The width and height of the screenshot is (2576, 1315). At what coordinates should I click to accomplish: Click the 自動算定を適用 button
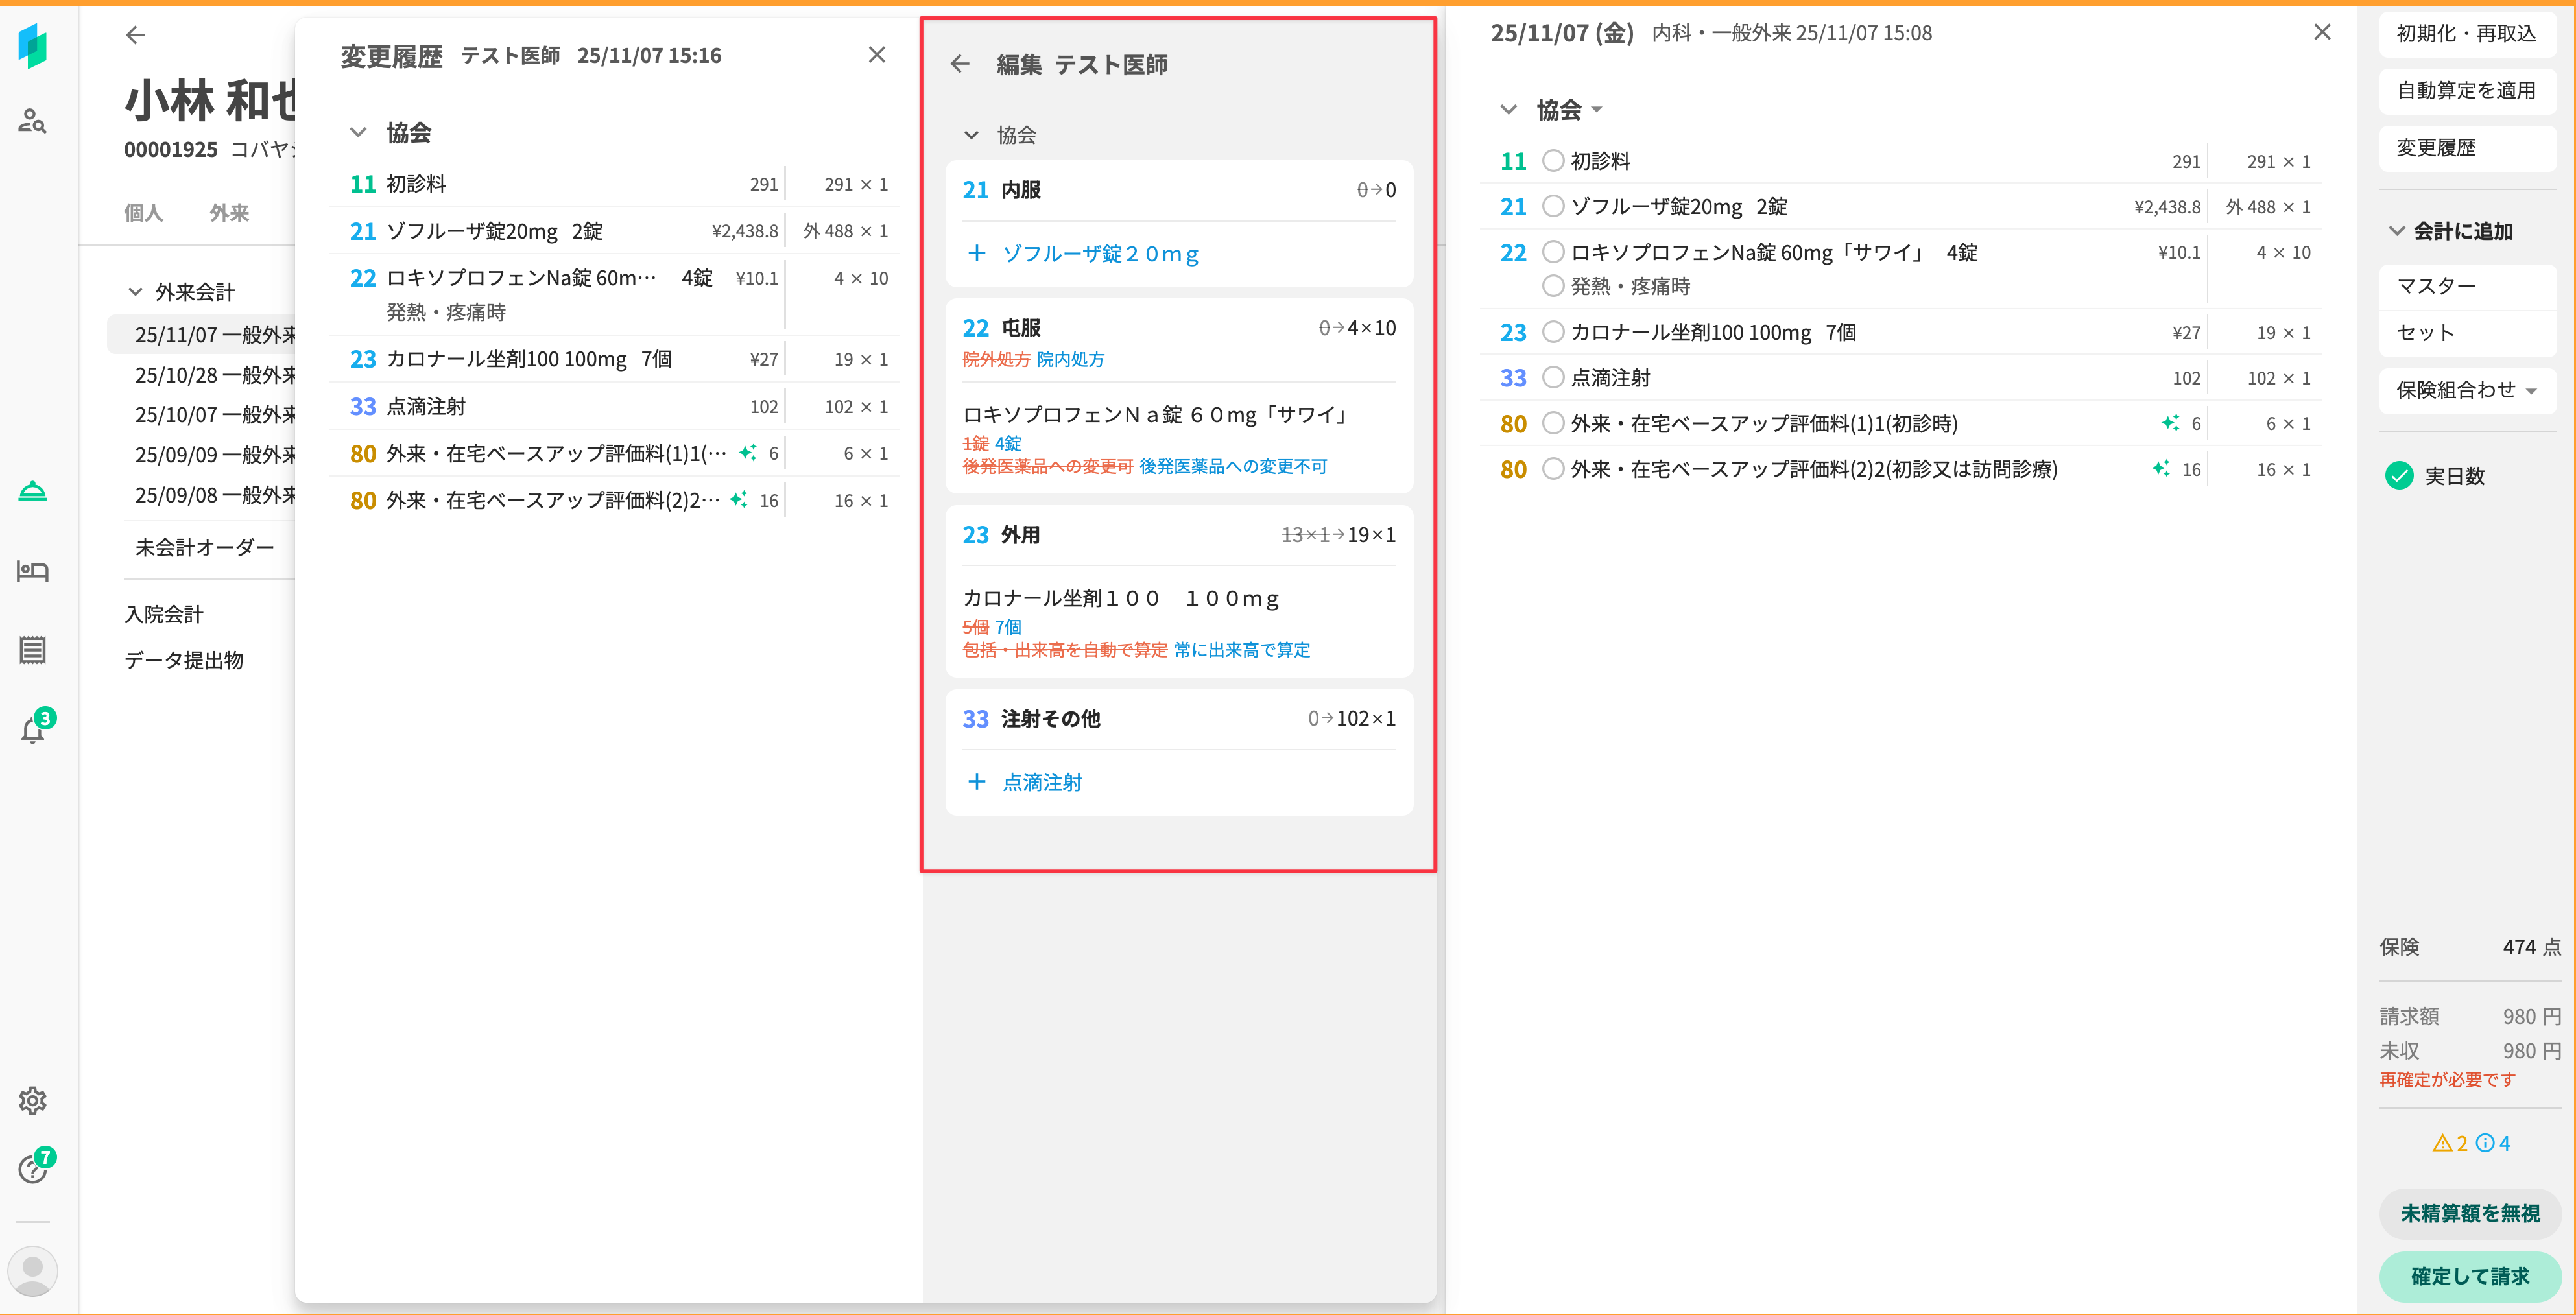pyautogui.click(x=2466, y=91)
